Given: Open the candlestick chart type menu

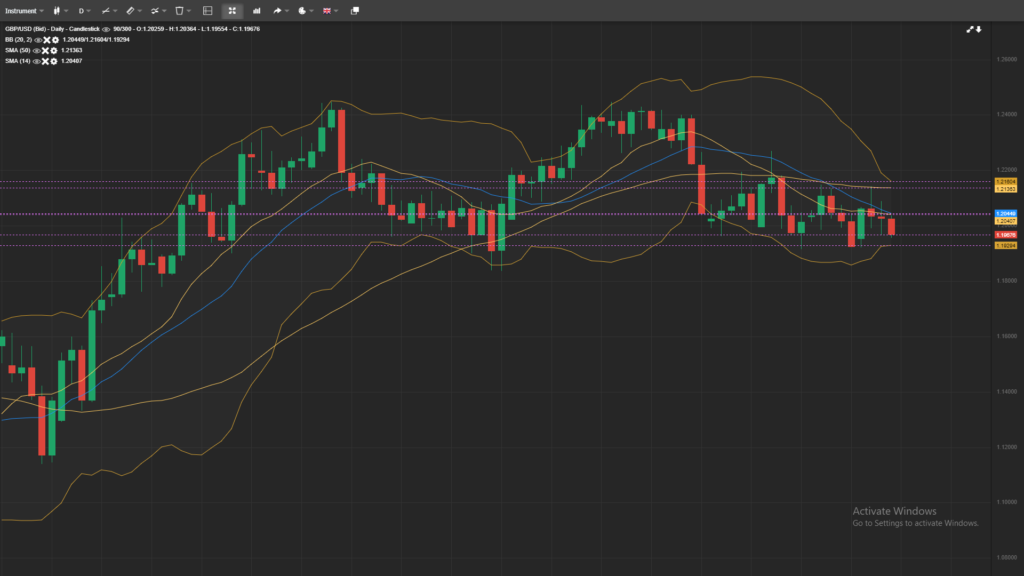Looking at the screenshot, I should (57, 11).
